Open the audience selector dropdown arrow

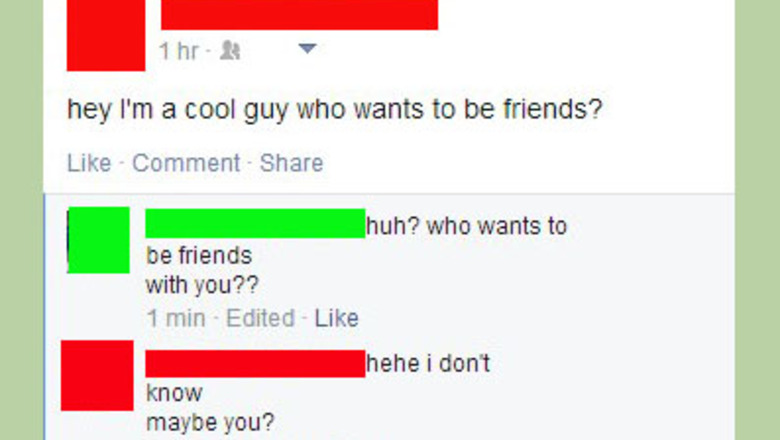coord(307,49)
